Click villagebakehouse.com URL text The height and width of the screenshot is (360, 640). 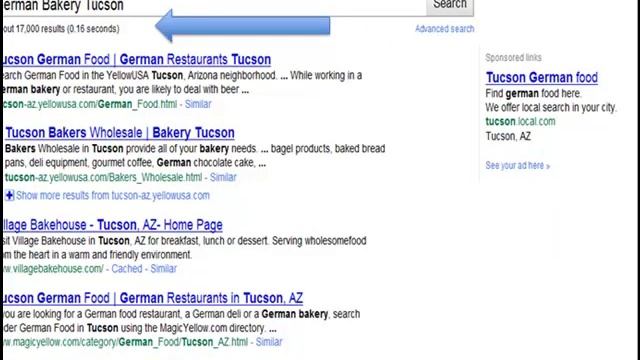(53, 269)
